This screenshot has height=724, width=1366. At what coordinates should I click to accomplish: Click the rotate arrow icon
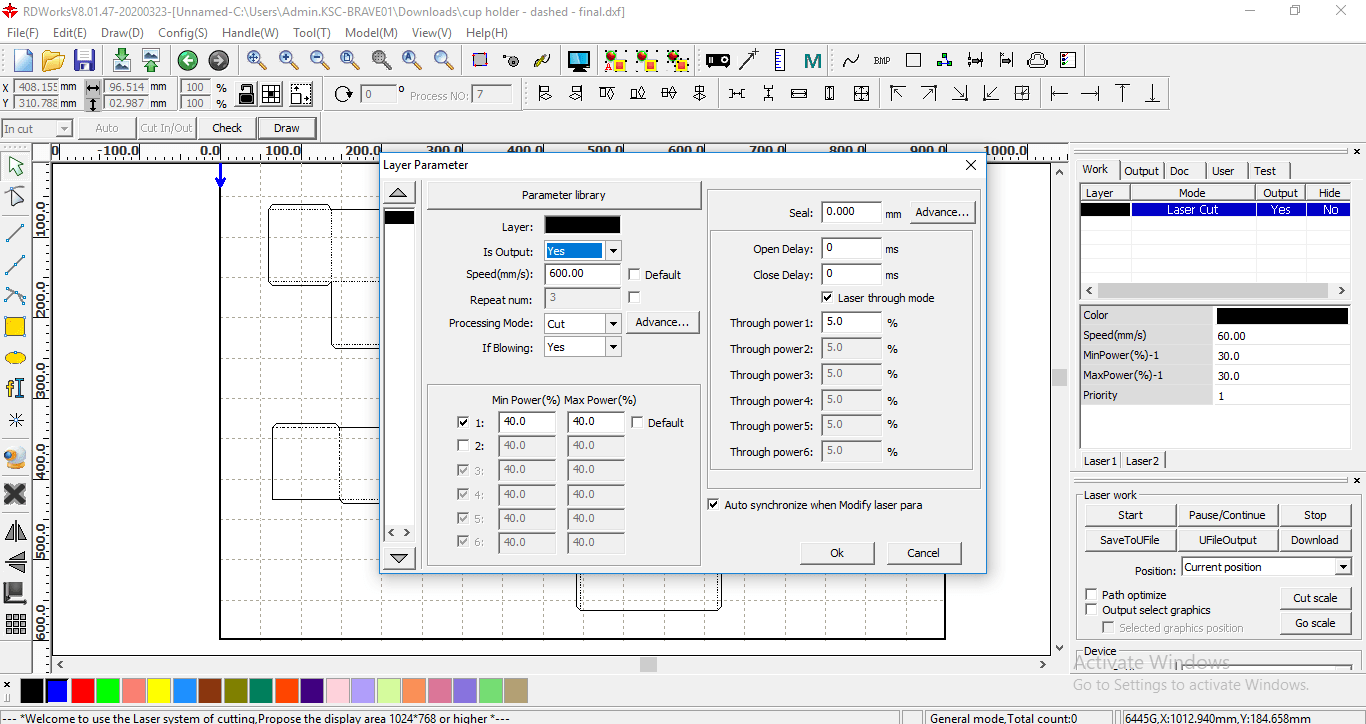coord(343,94)
